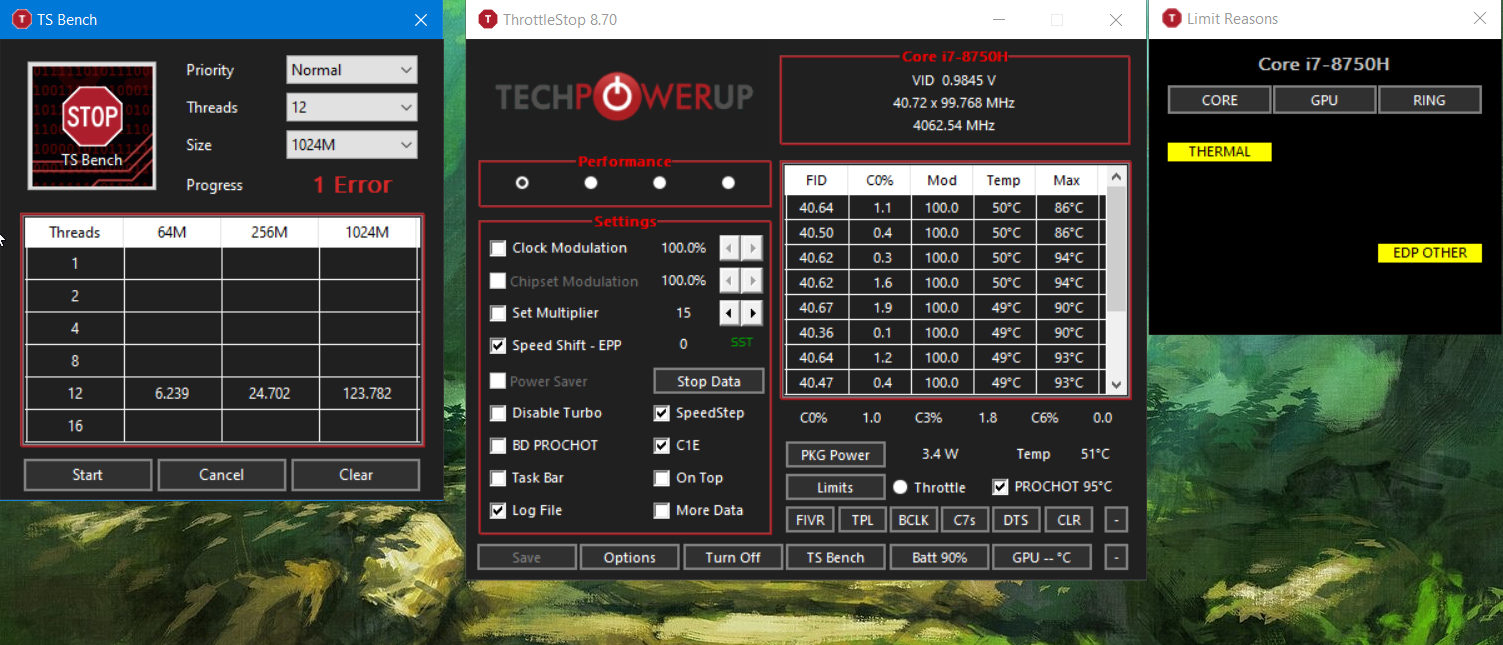Click the core table scroll-down arrow
1503x645 pixels.
pyautogui.click(x=1117, y=384)
